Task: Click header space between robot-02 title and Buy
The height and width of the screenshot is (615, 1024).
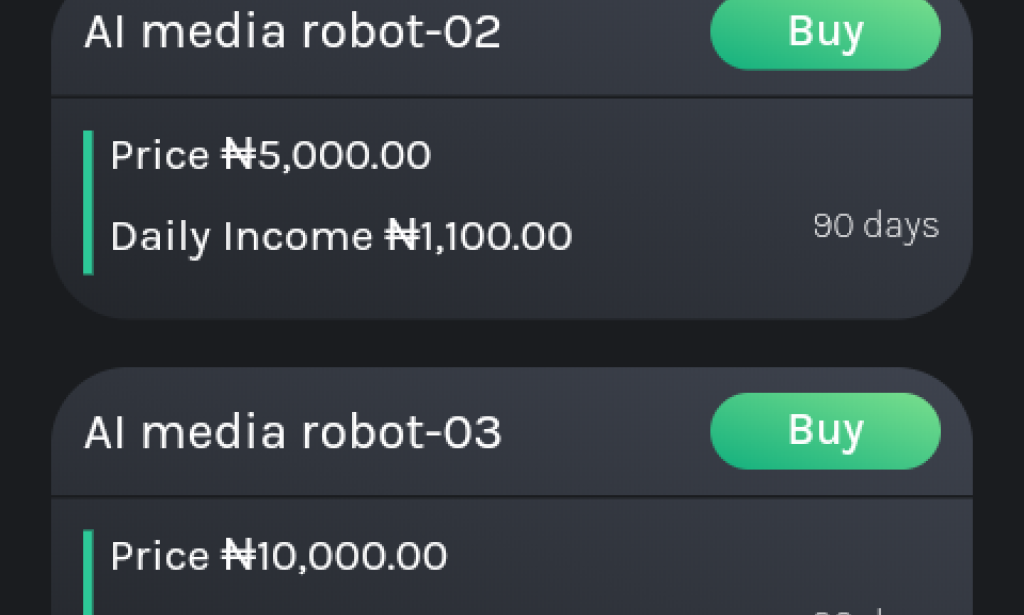Action: (x=605, y=32)
